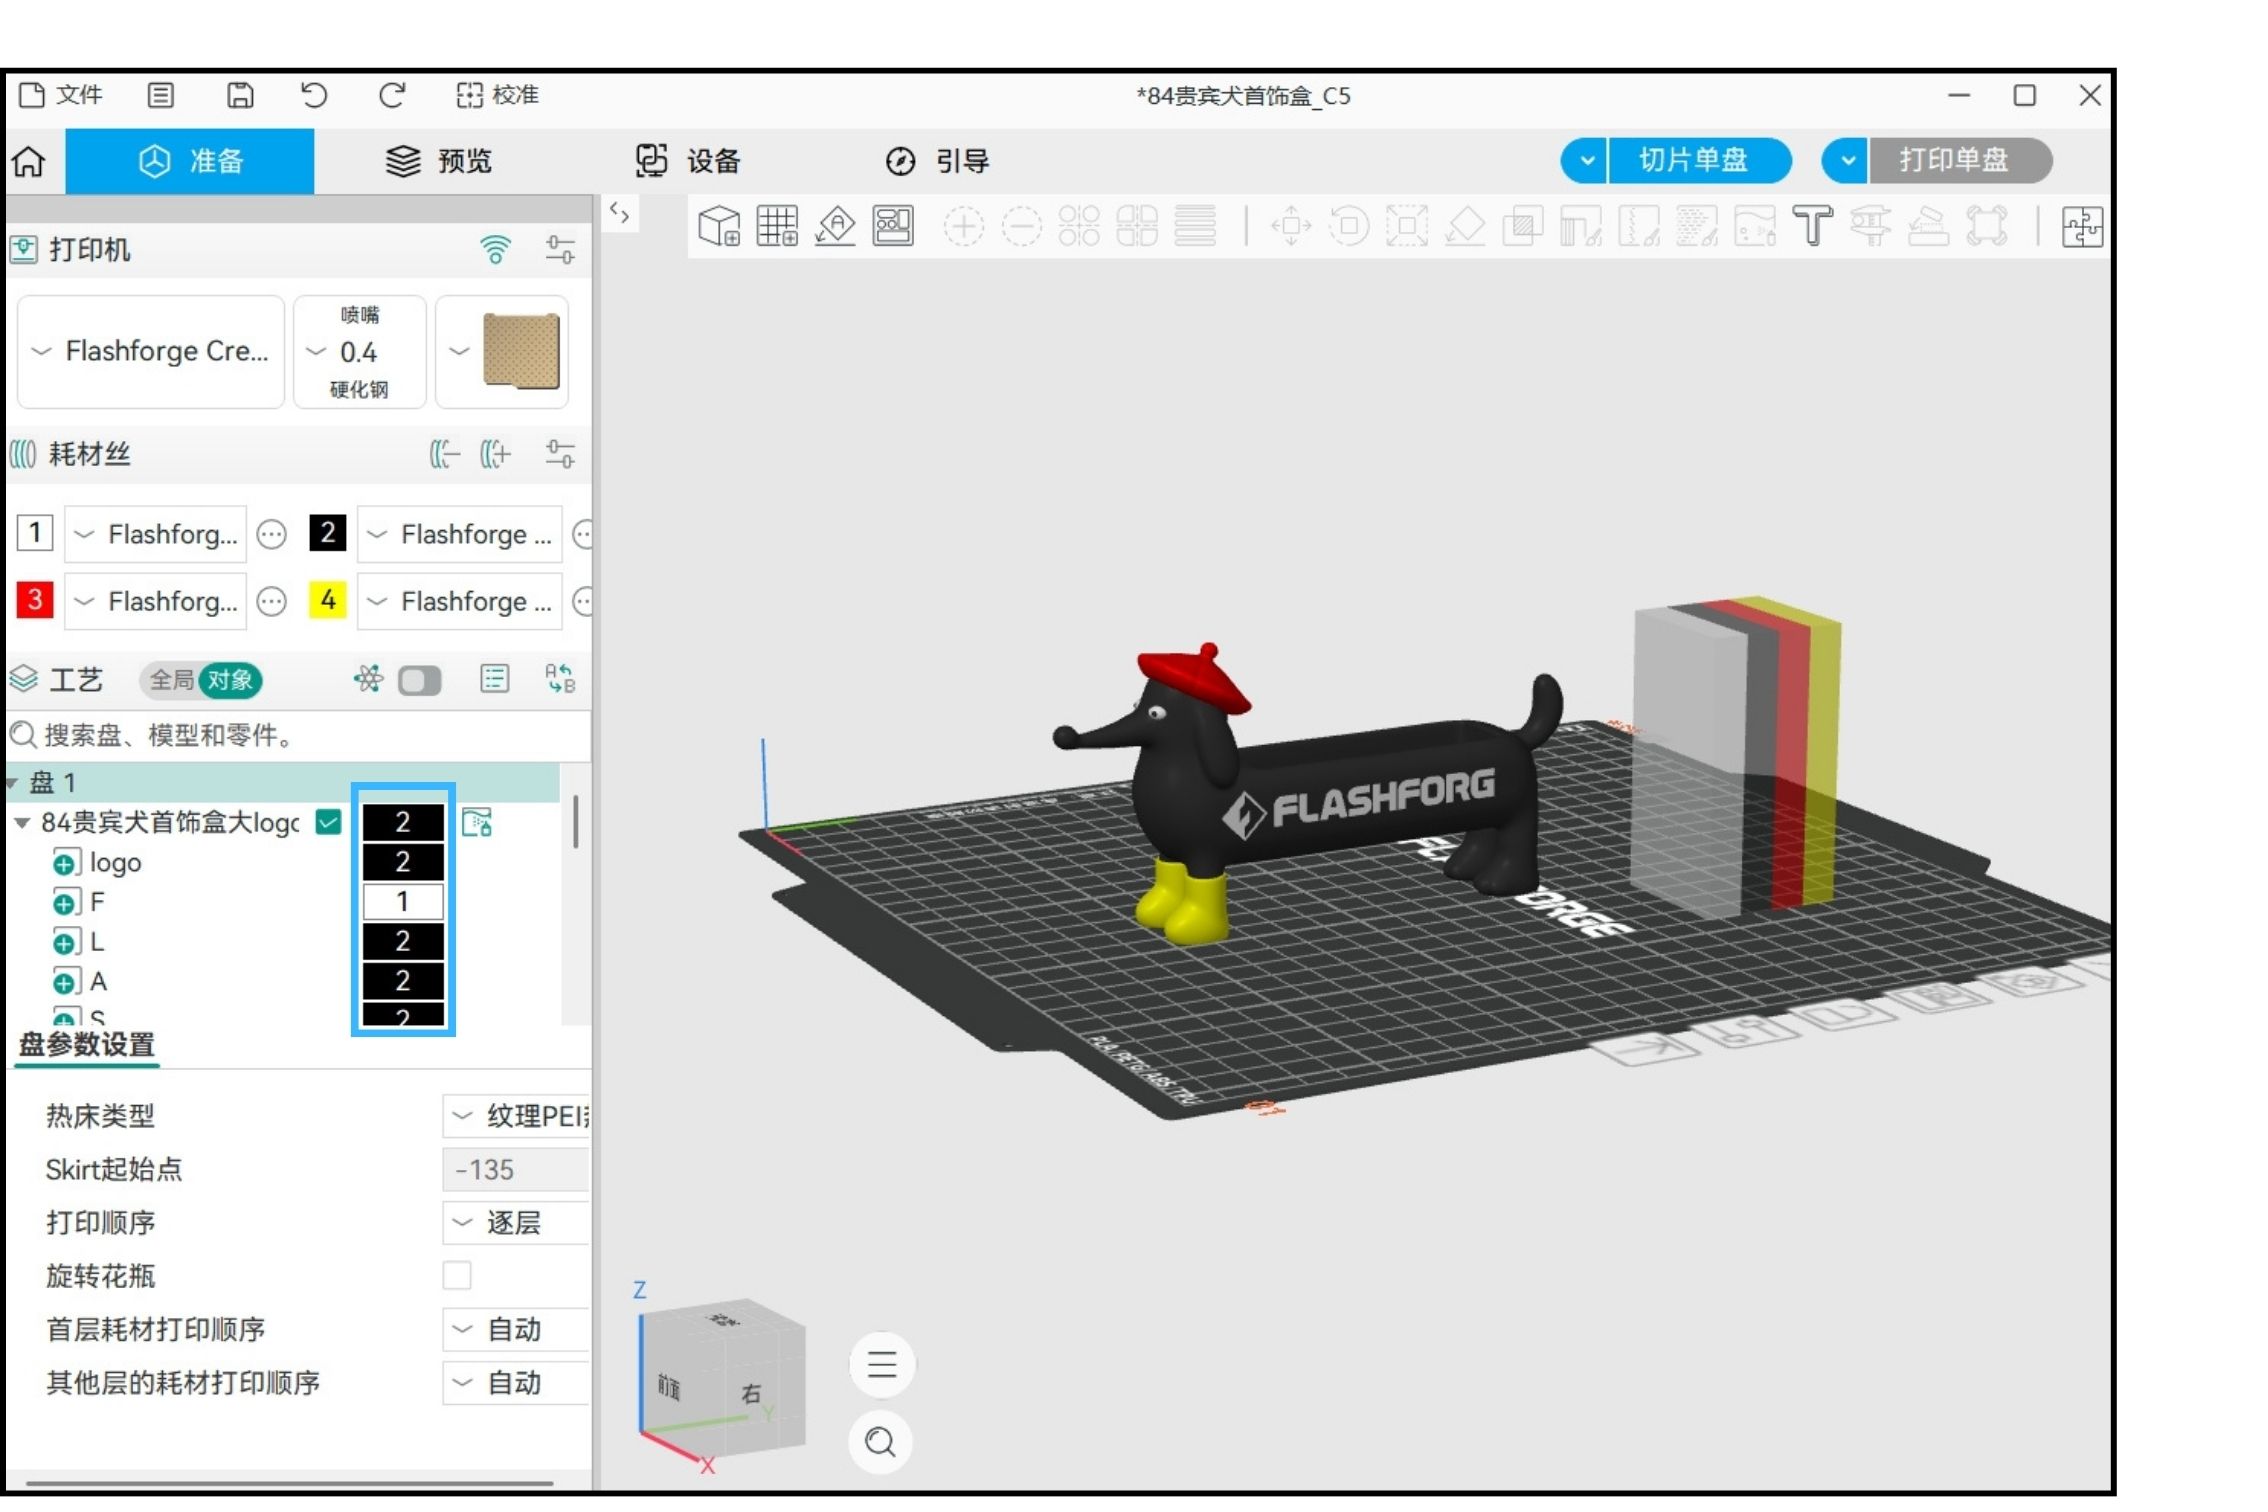
Task: Click the Save icon in title bar
Action: (x=240, y=95)
